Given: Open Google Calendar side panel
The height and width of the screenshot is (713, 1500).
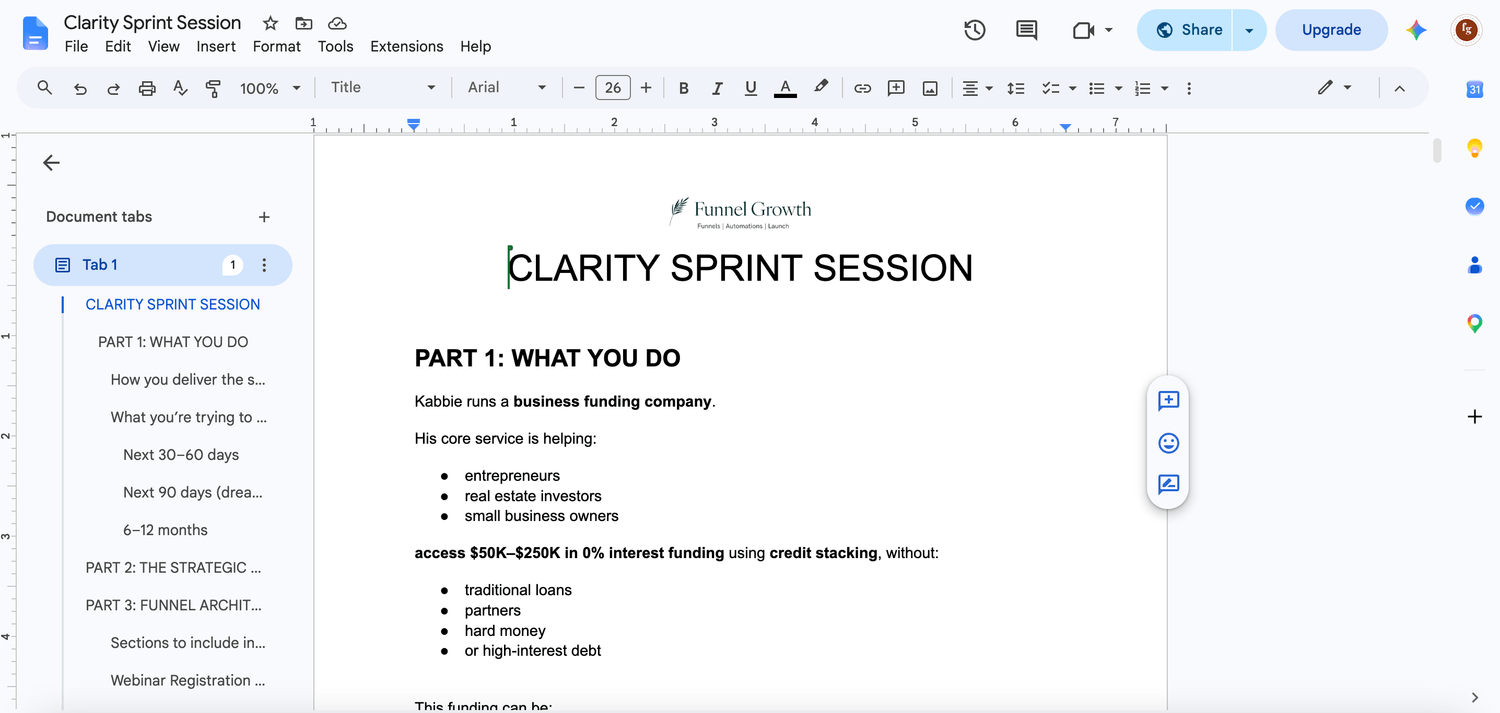Looking at the screenshot, I should (1474, 89).
